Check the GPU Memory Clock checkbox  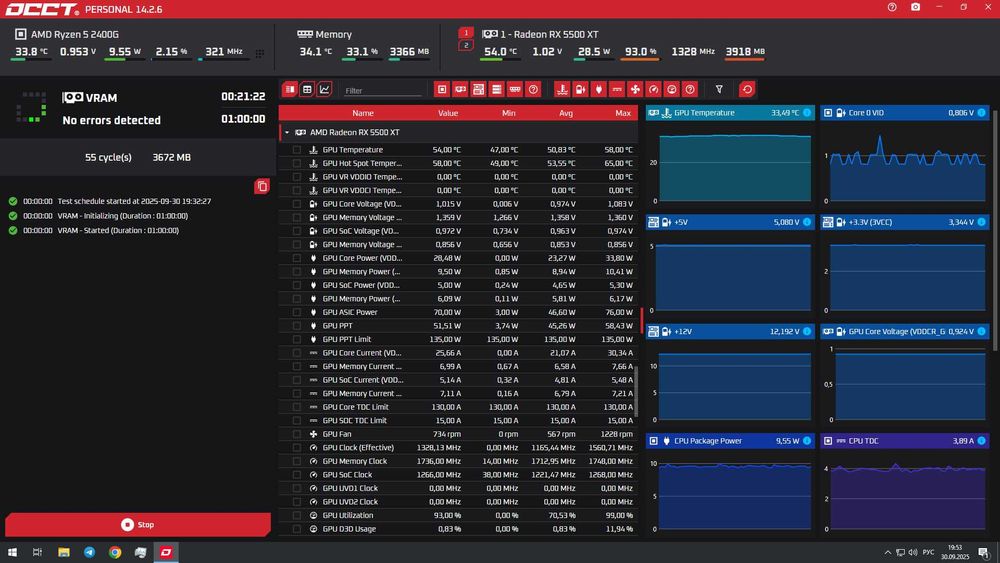point(297,461)
